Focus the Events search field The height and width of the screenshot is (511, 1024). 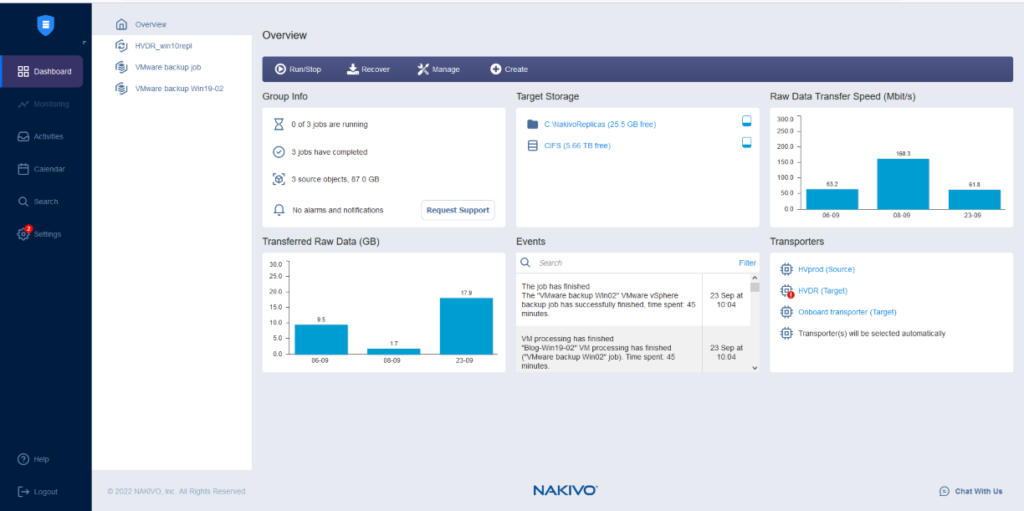pyautogui.click(x=633, y=263)
